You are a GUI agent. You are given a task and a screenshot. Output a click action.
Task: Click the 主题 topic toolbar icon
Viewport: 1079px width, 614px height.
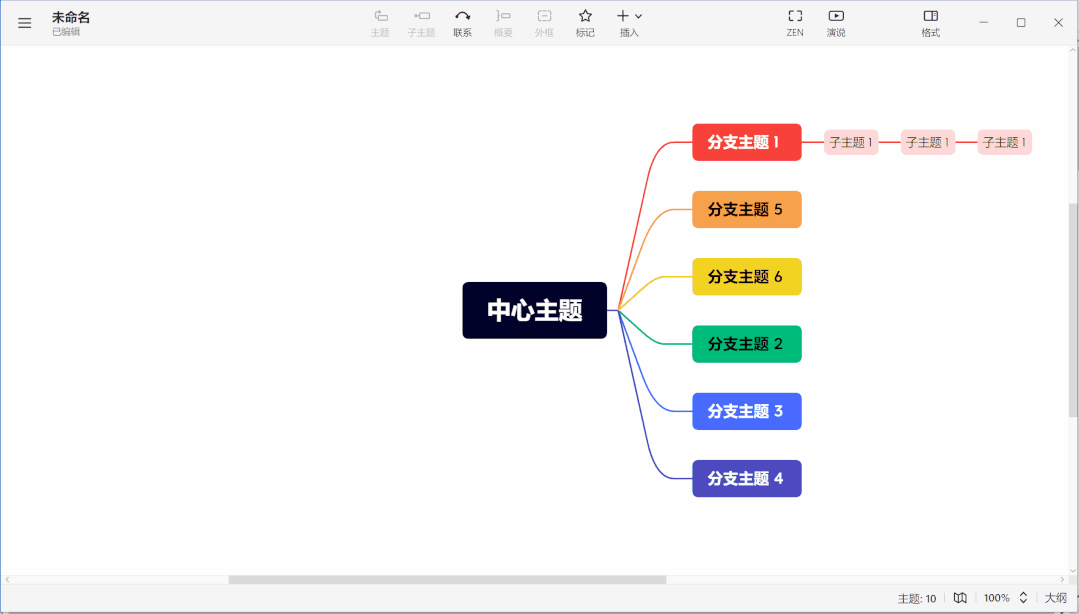coord(380,17)
